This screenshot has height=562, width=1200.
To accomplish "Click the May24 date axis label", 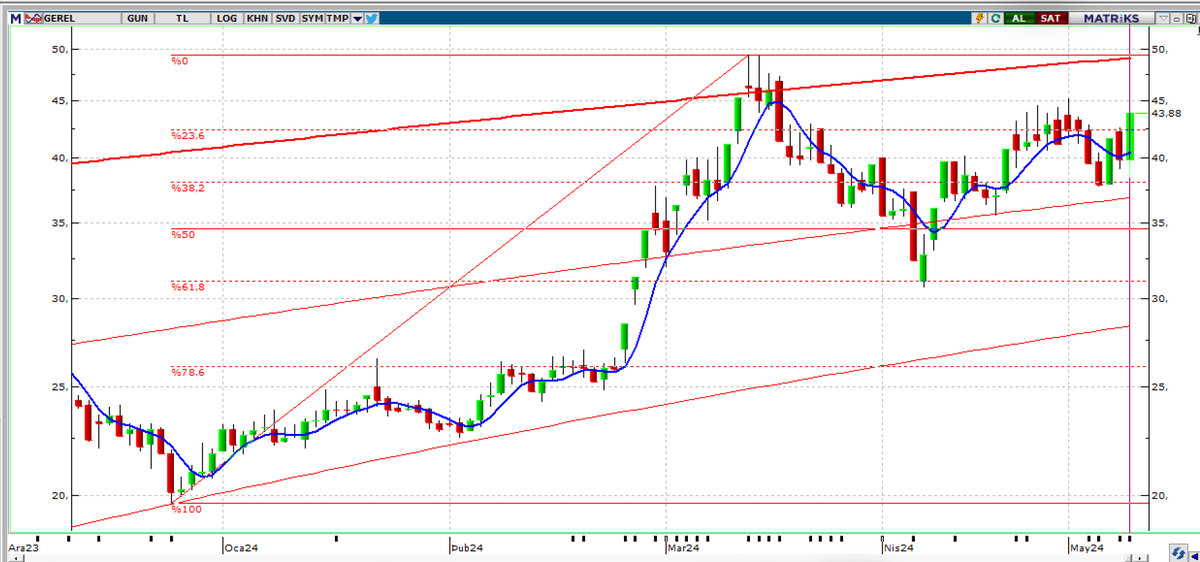I will 1085,548.
